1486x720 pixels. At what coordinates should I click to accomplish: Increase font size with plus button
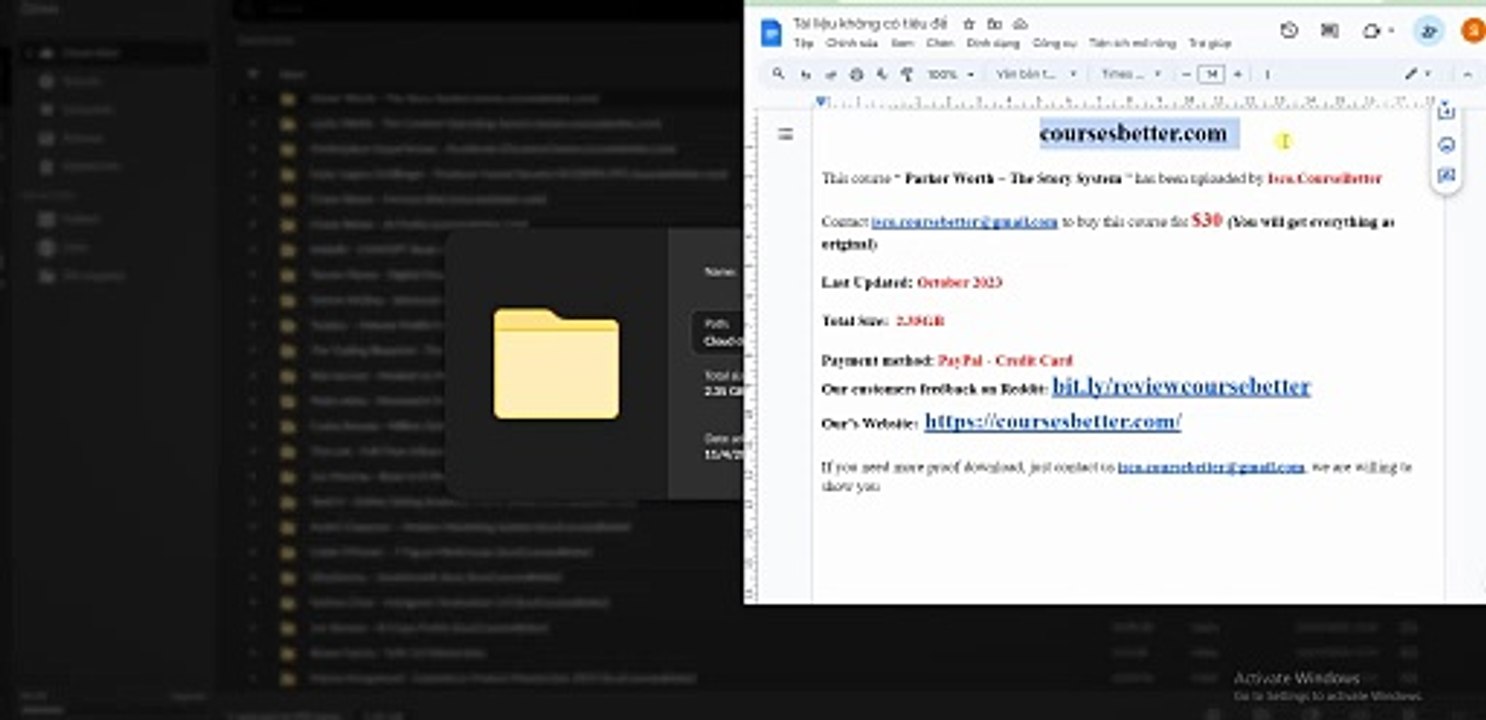pos(1238,74)
